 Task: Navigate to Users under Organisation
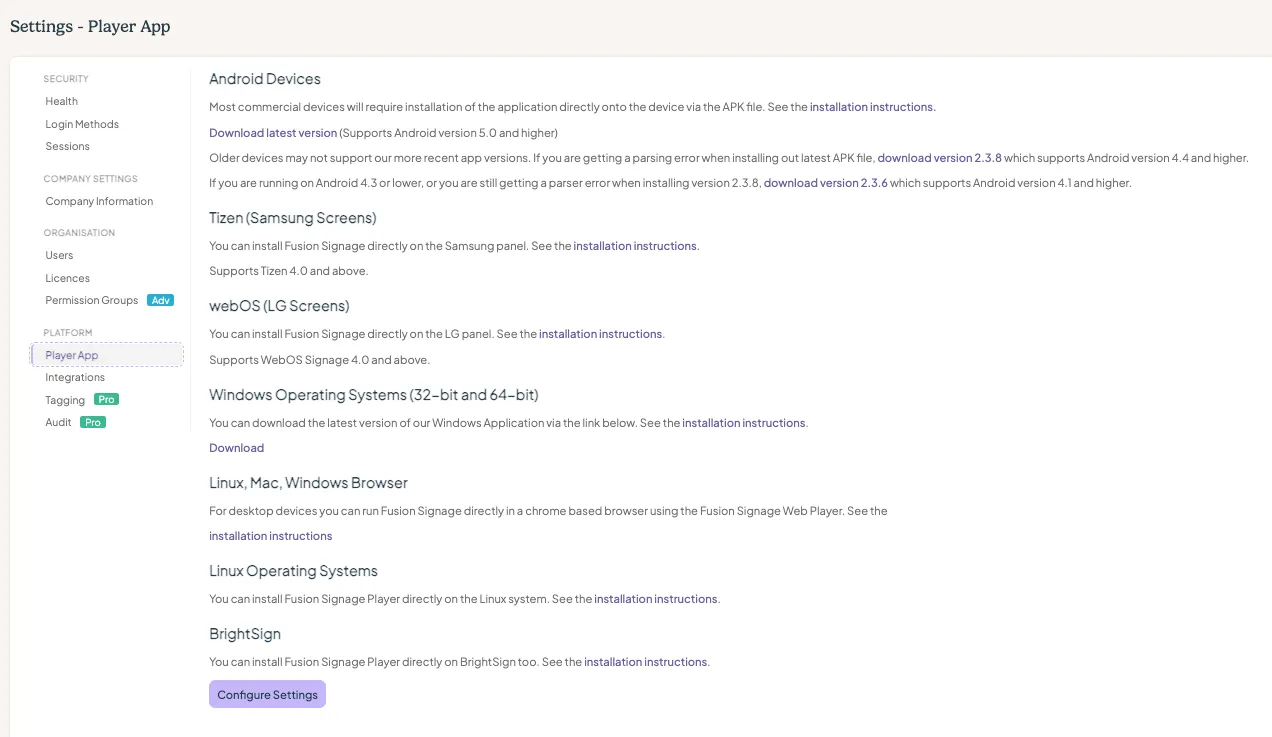(x=59, y=255)
